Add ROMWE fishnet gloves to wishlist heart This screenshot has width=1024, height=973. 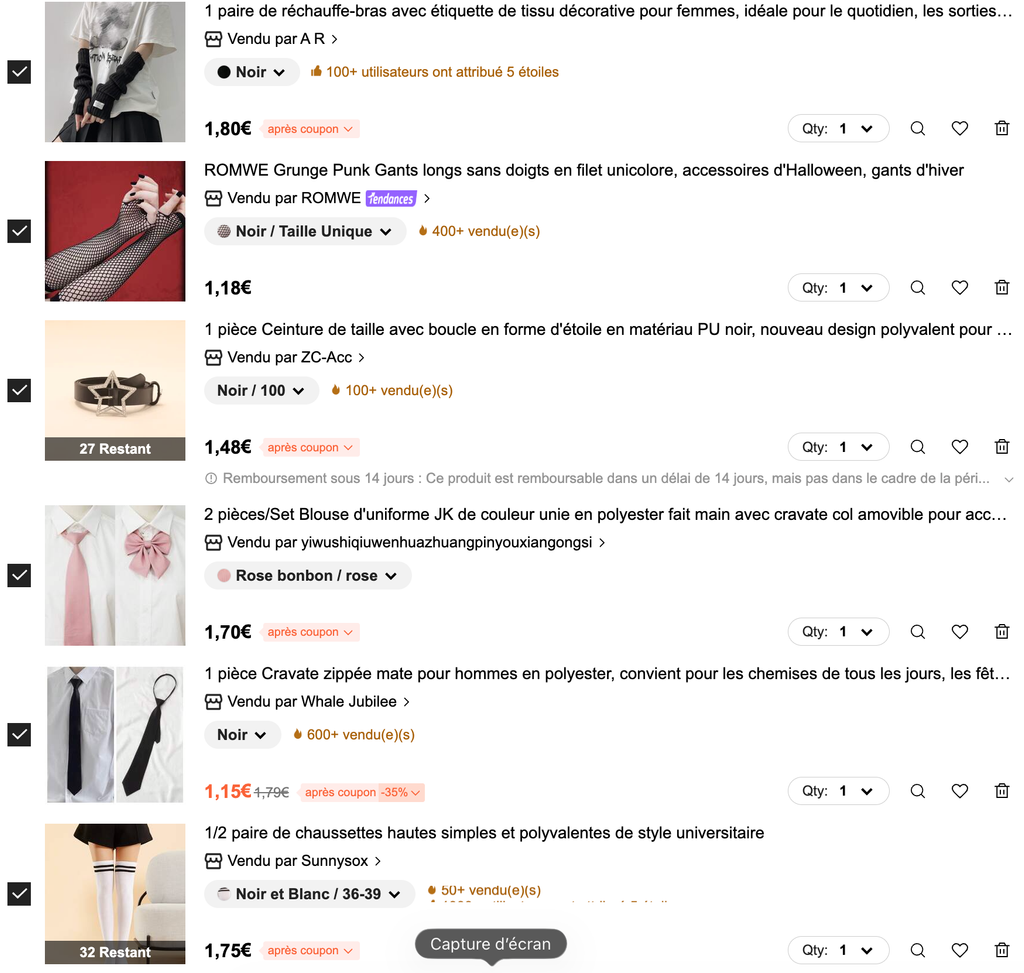click(959, 288)
